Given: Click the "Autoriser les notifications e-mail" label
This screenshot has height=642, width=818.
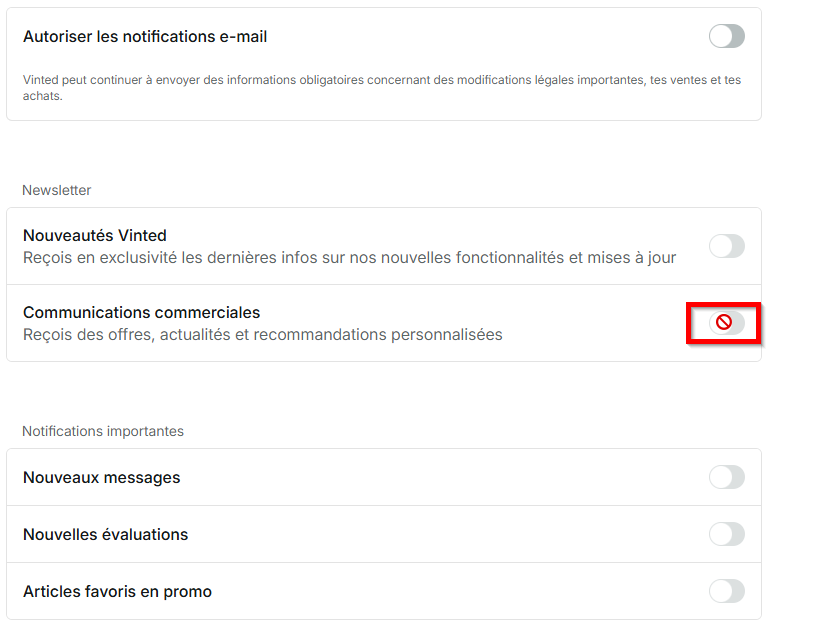Looking at the screenshot, I should tap(145, 37).
